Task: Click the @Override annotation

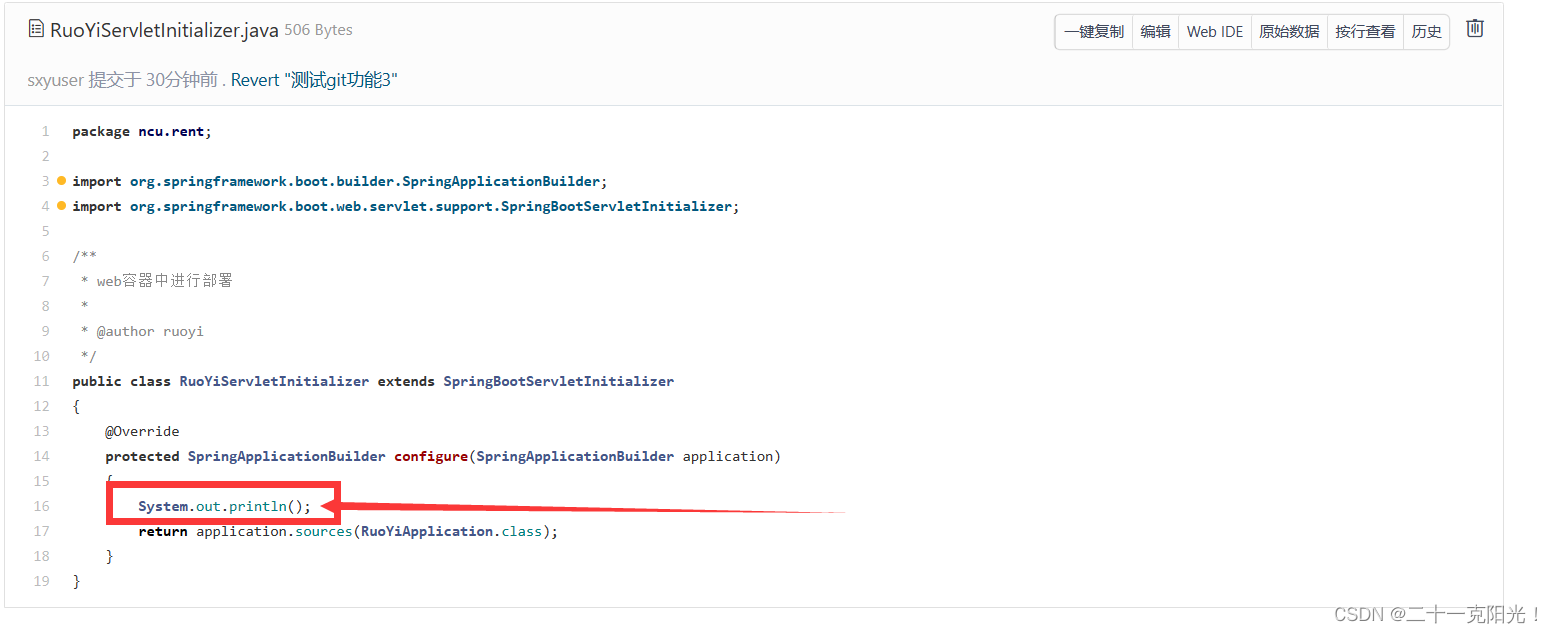Action: (142, 431)
